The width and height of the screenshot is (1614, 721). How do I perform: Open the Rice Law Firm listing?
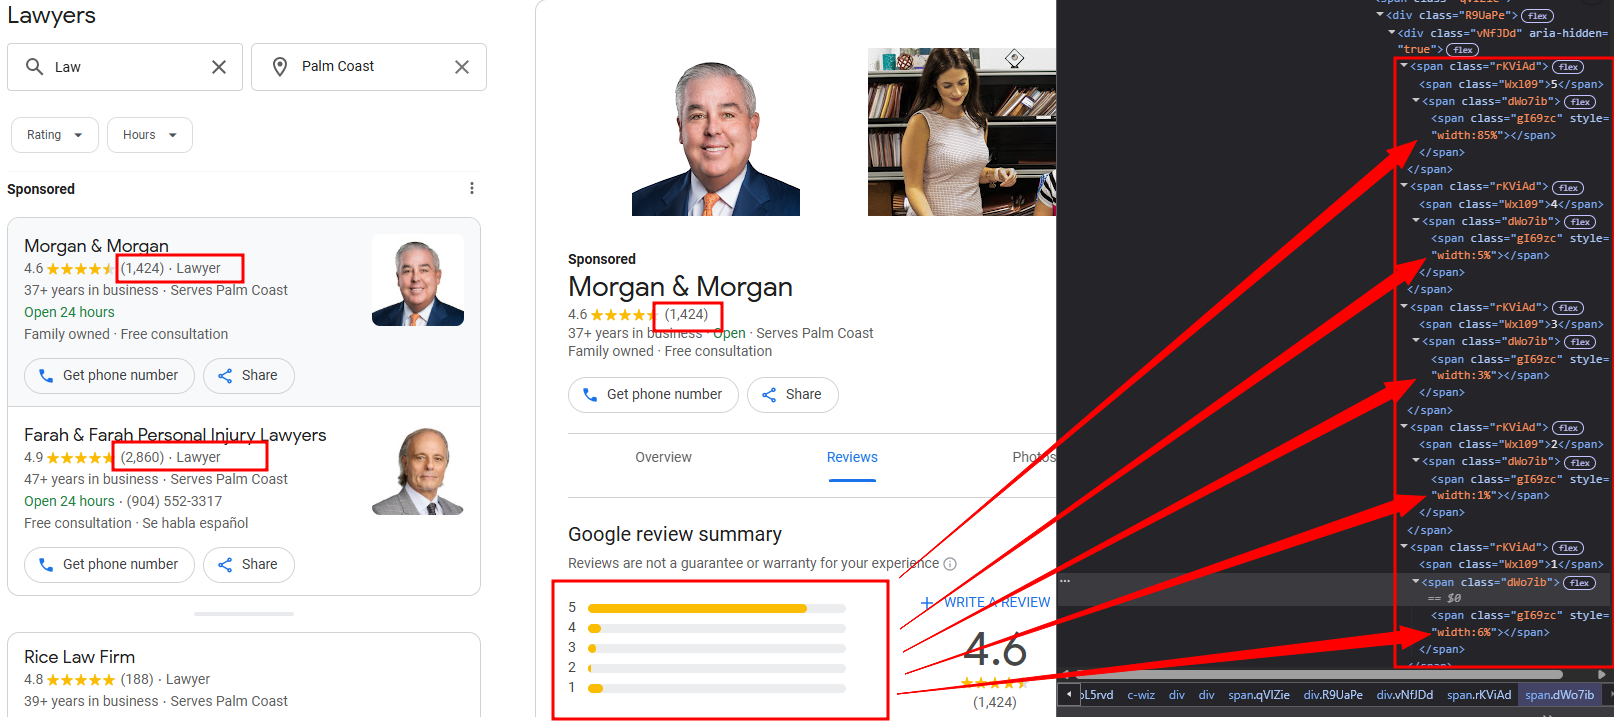79,657
